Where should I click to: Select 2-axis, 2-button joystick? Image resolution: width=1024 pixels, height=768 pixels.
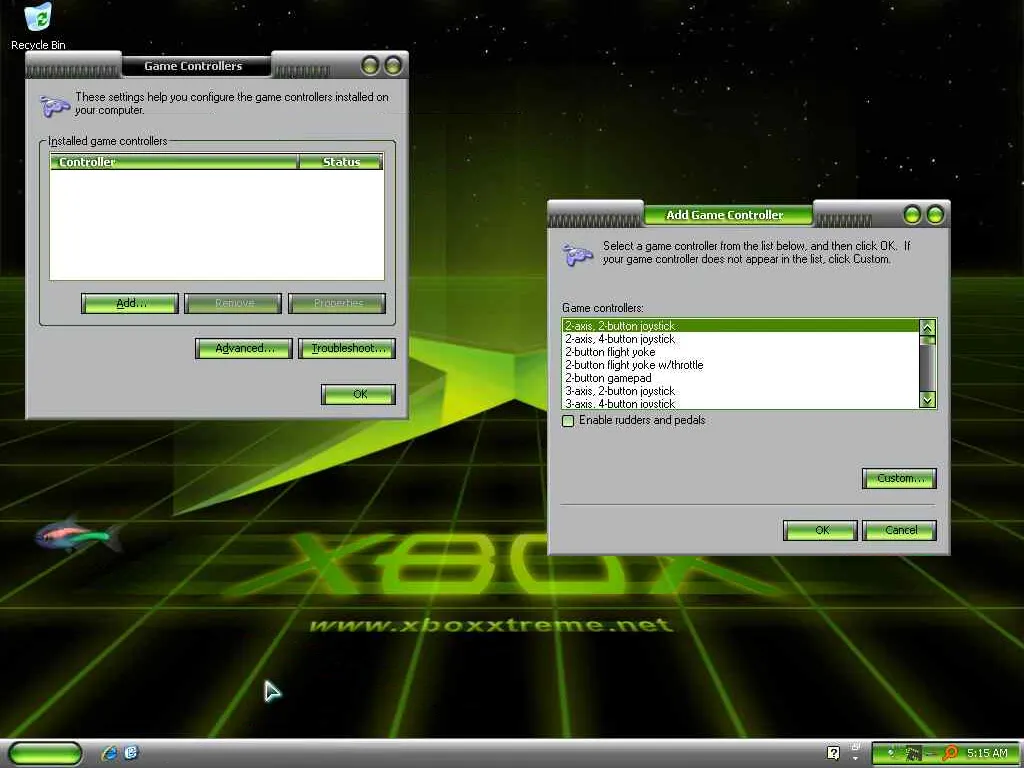click(741, 325)
